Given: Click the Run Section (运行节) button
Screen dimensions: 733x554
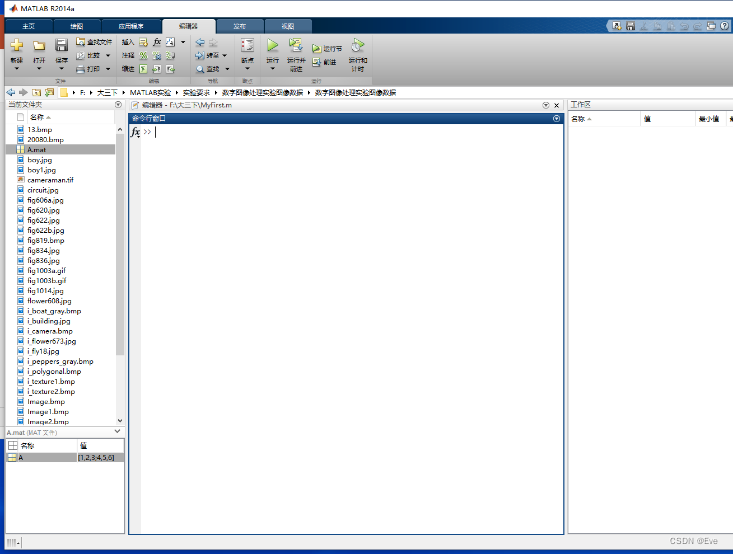Looking at the screenshot, I should click(x=327, y=49).
